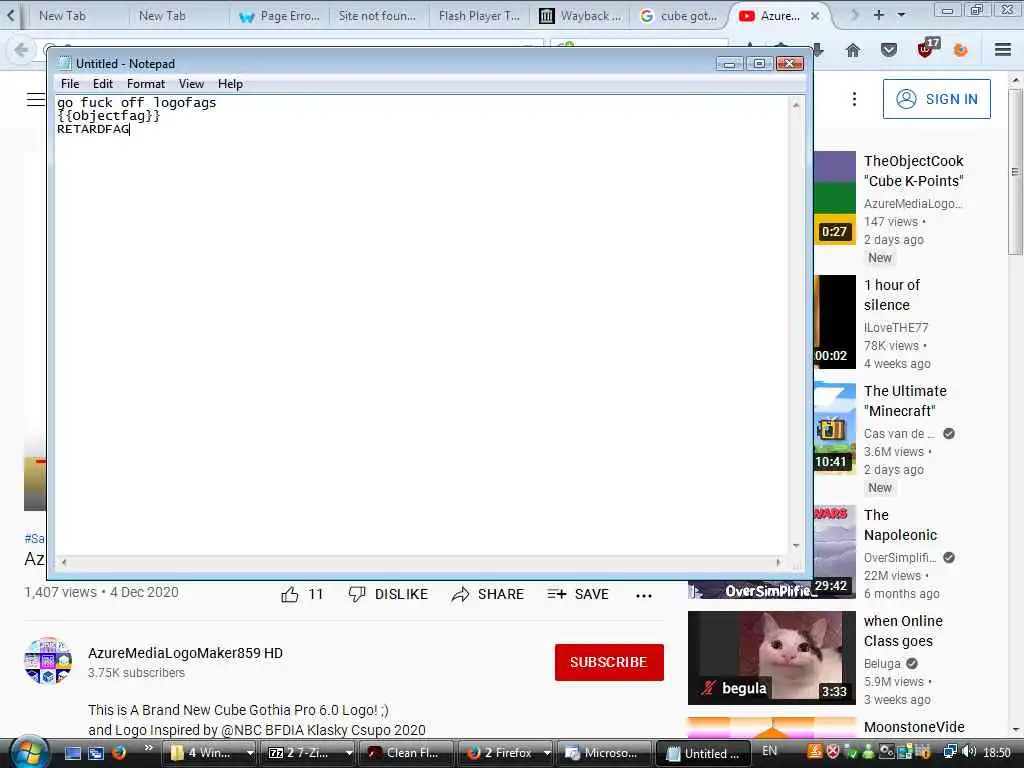The width and height of the screenshot is (1024, 768).
Task: Click the 18:50 system clock
Action: [997, 752]
